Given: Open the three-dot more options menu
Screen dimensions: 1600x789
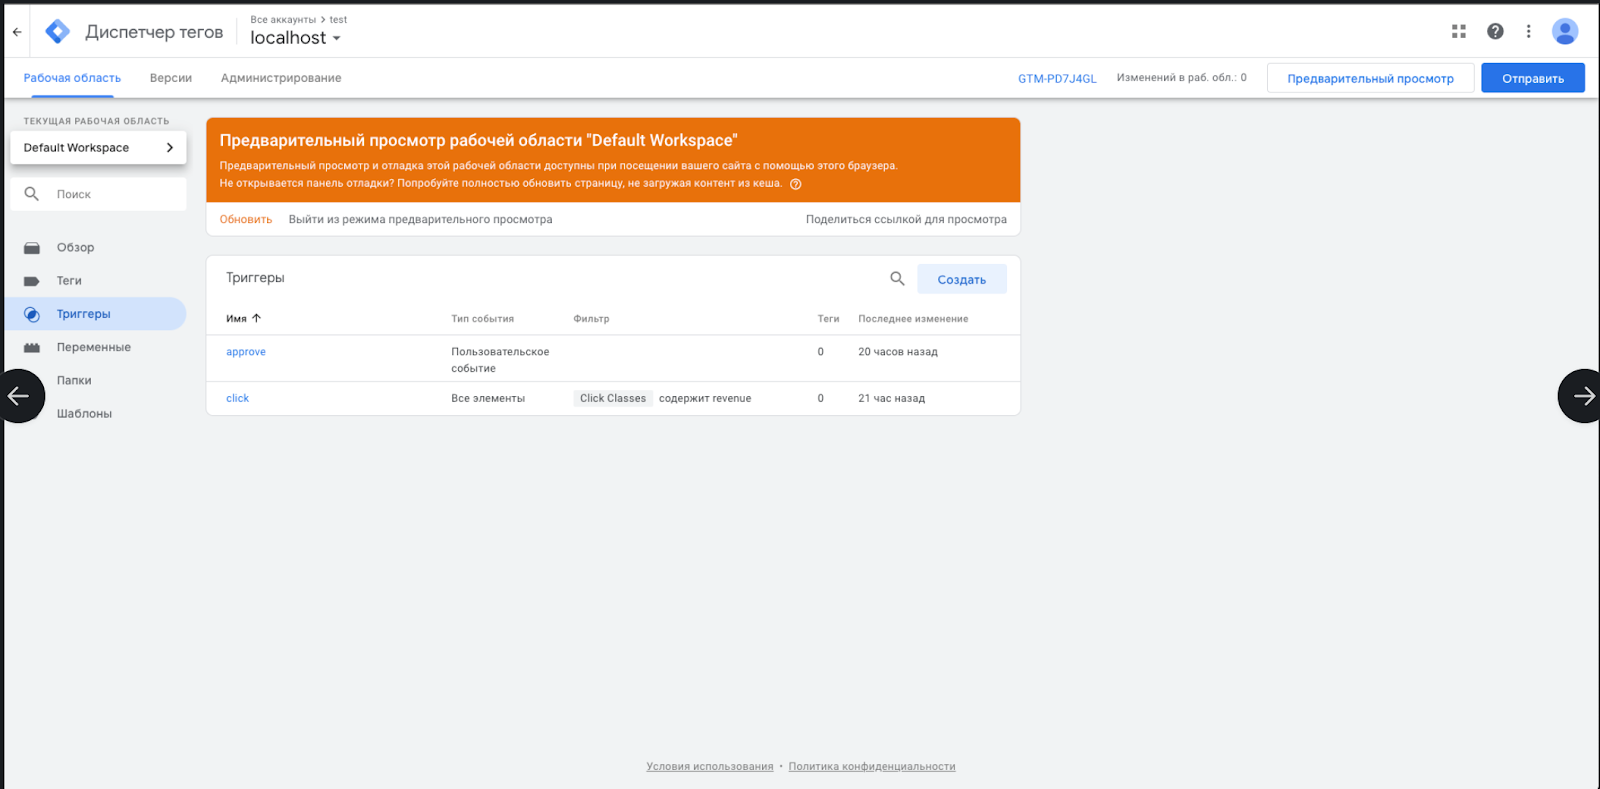Looking at the screenshot, I should tap(1528, 31).
